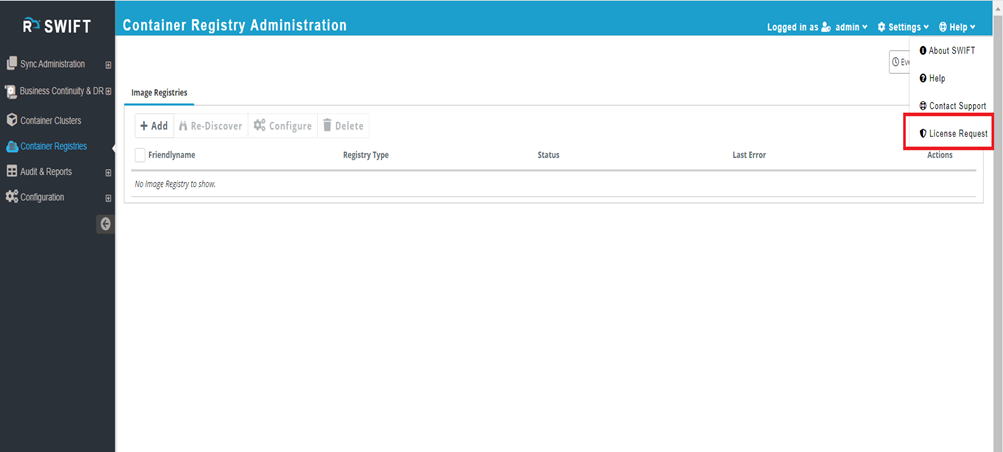The image size is (1003, 452).
Task: Open the admin user dropdown
Action: pos(844,27)
